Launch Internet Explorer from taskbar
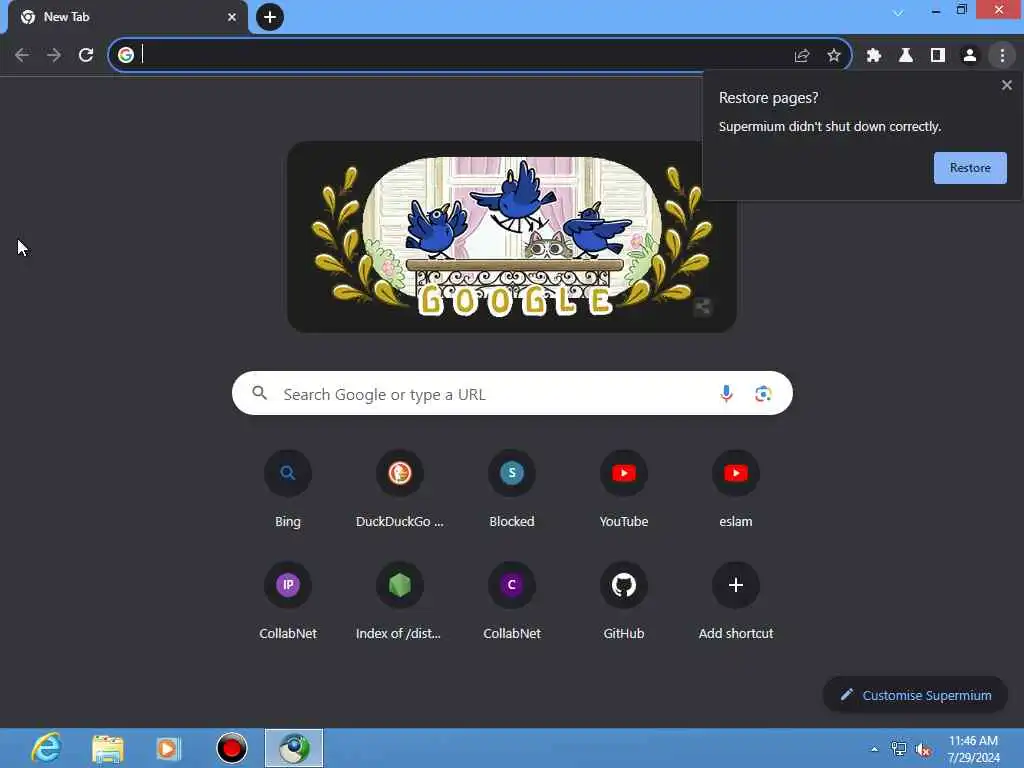 click(x=46, y=748)
